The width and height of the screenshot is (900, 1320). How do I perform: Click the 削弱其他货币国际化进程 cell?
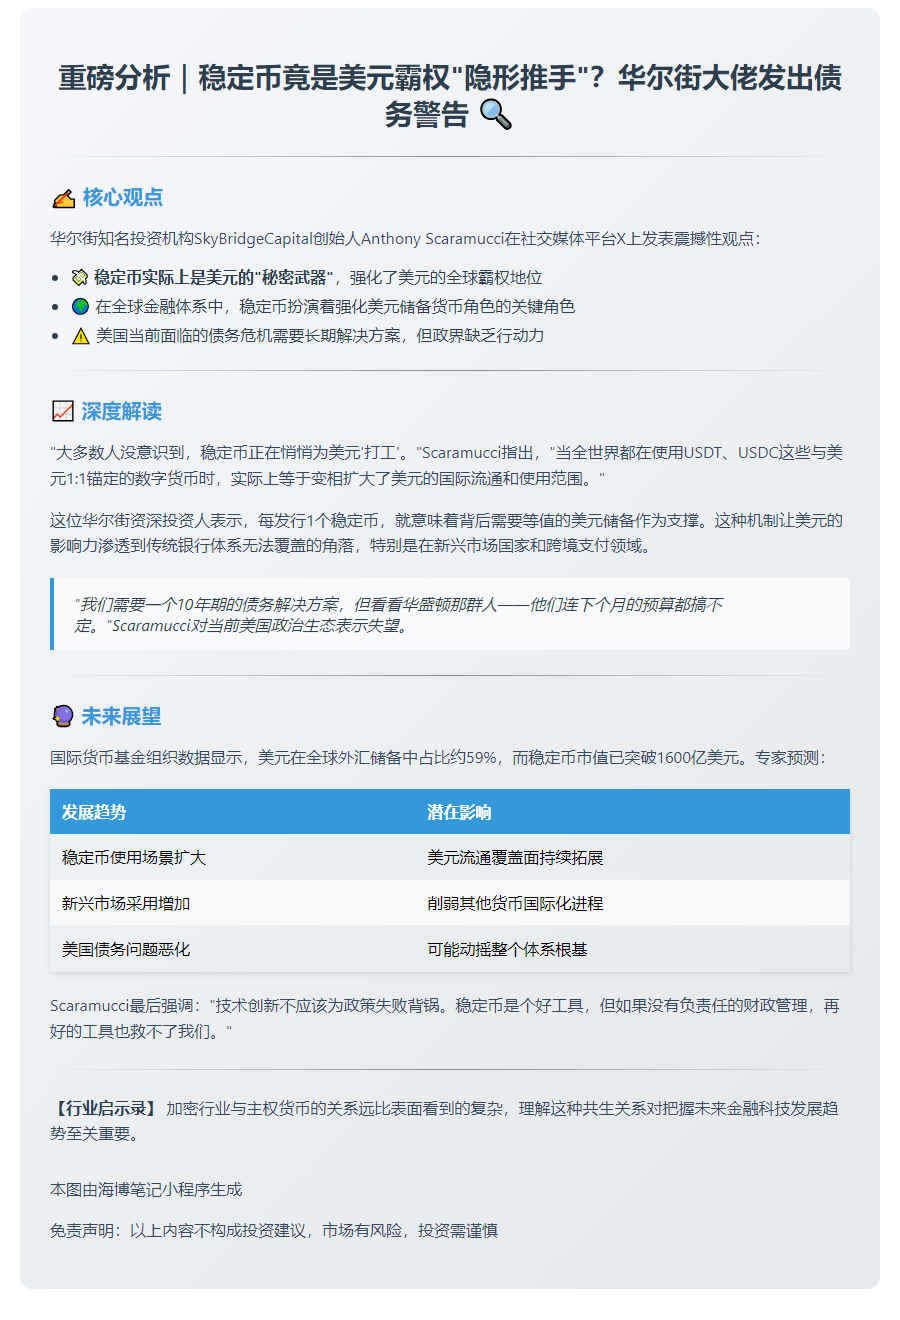(515, 903)
